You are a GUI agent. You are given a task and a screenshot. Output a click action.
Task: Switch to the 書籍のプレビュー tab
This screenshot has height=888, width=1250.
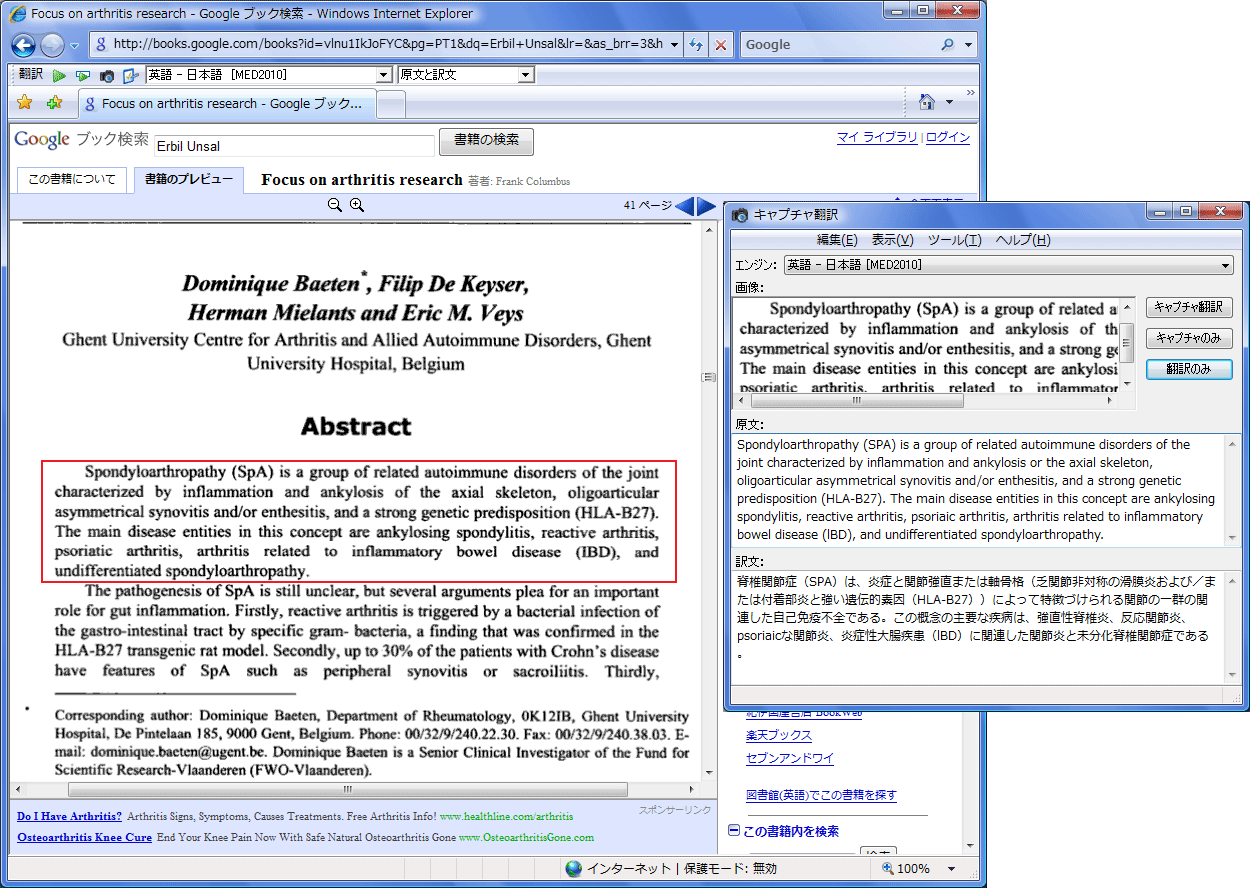pyautogui.click(x=189, y=180)
